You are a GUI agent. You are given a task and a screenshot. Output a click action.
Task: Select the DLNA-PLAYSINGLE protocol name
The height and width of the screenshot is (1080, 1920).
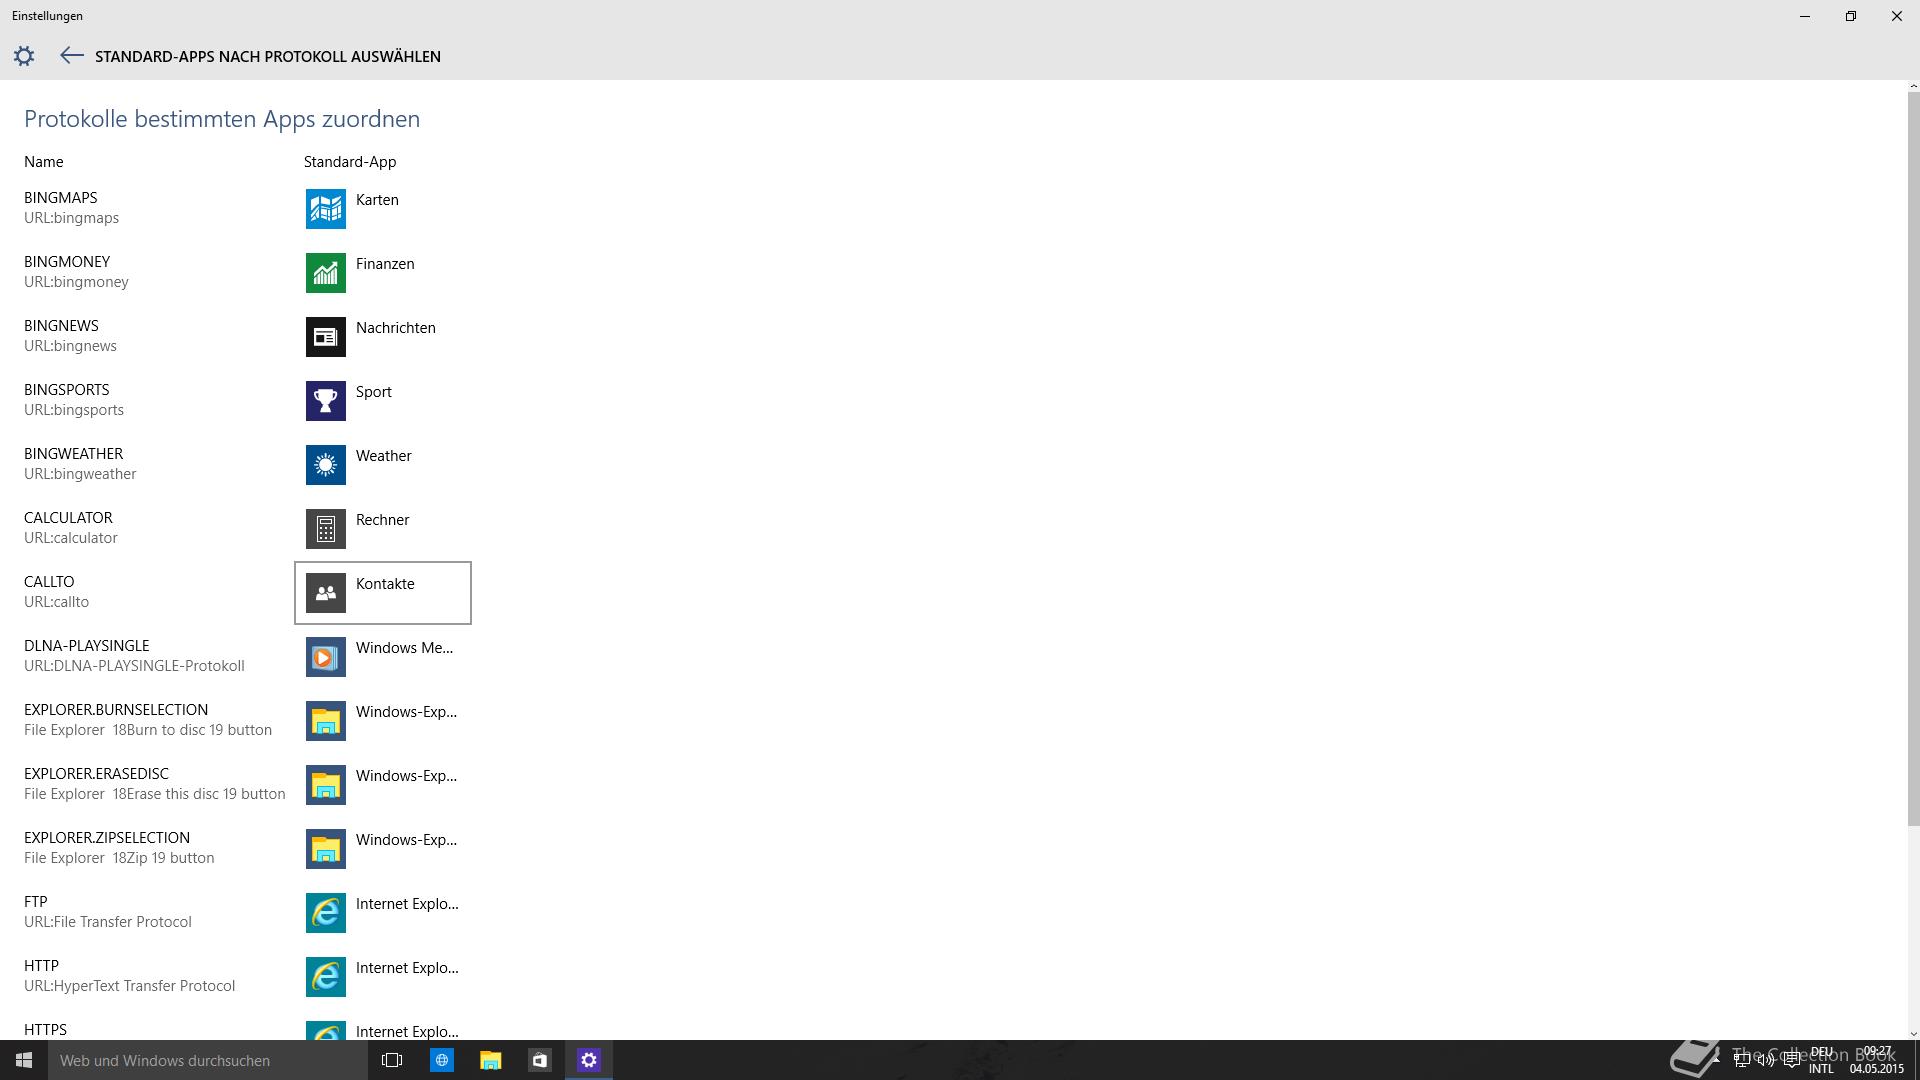pos(87,646)
